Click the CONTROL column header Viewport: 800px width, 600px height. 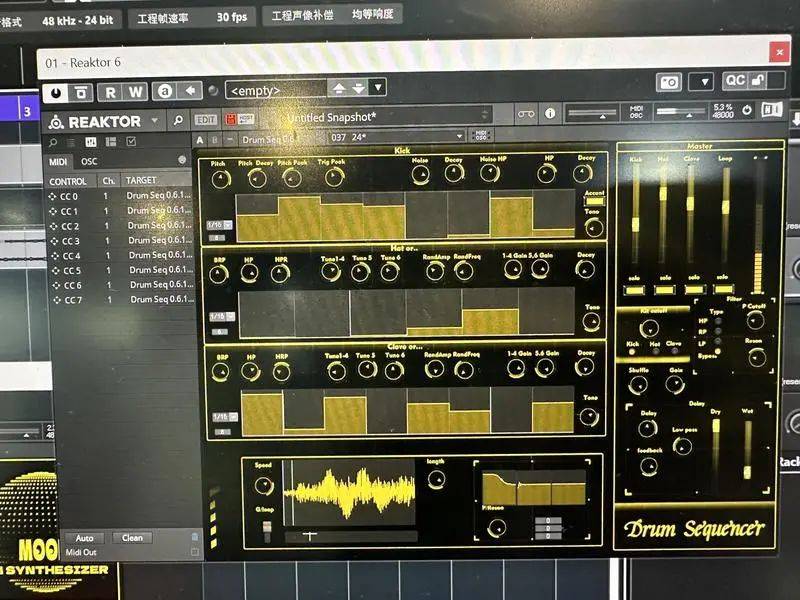(x=68, y=182)
